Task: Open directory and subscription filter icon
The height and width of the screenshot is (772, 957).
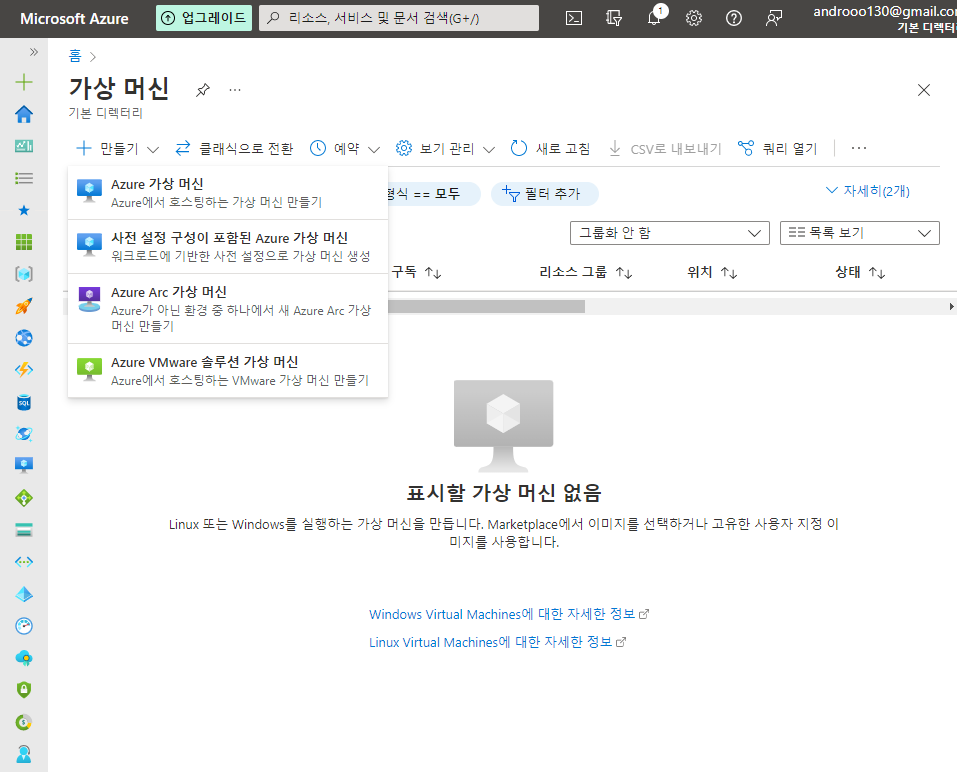Action: tap(614, 18)
